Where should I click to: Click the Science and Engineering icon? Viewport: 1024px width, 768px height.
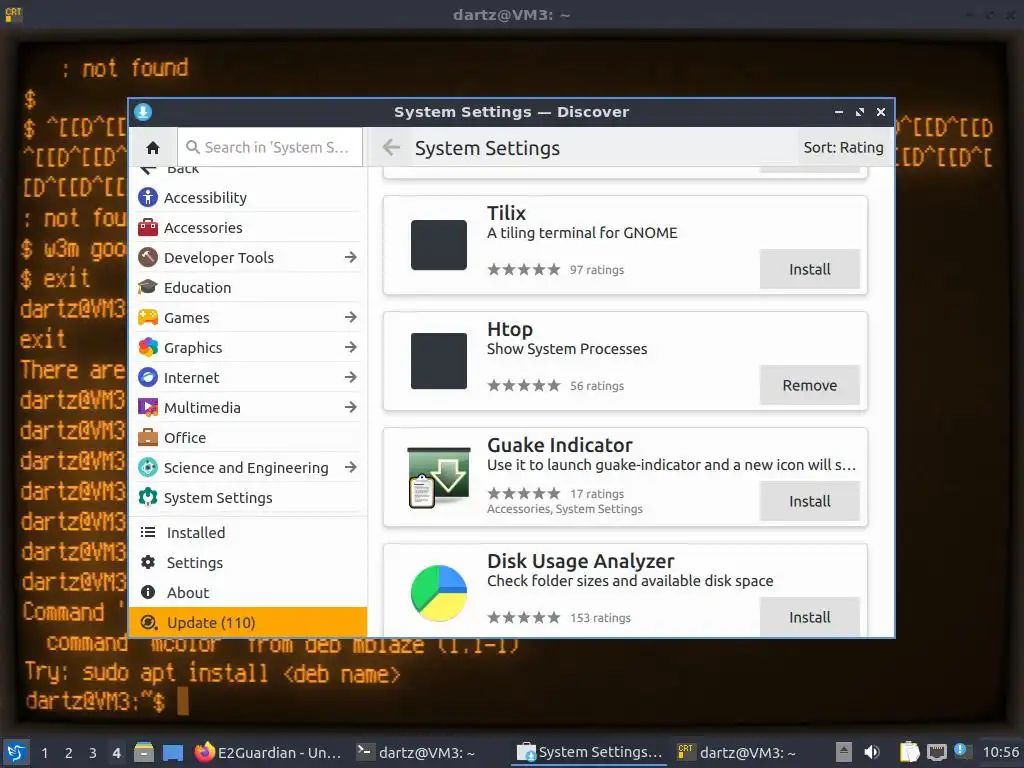pos(148,468)
